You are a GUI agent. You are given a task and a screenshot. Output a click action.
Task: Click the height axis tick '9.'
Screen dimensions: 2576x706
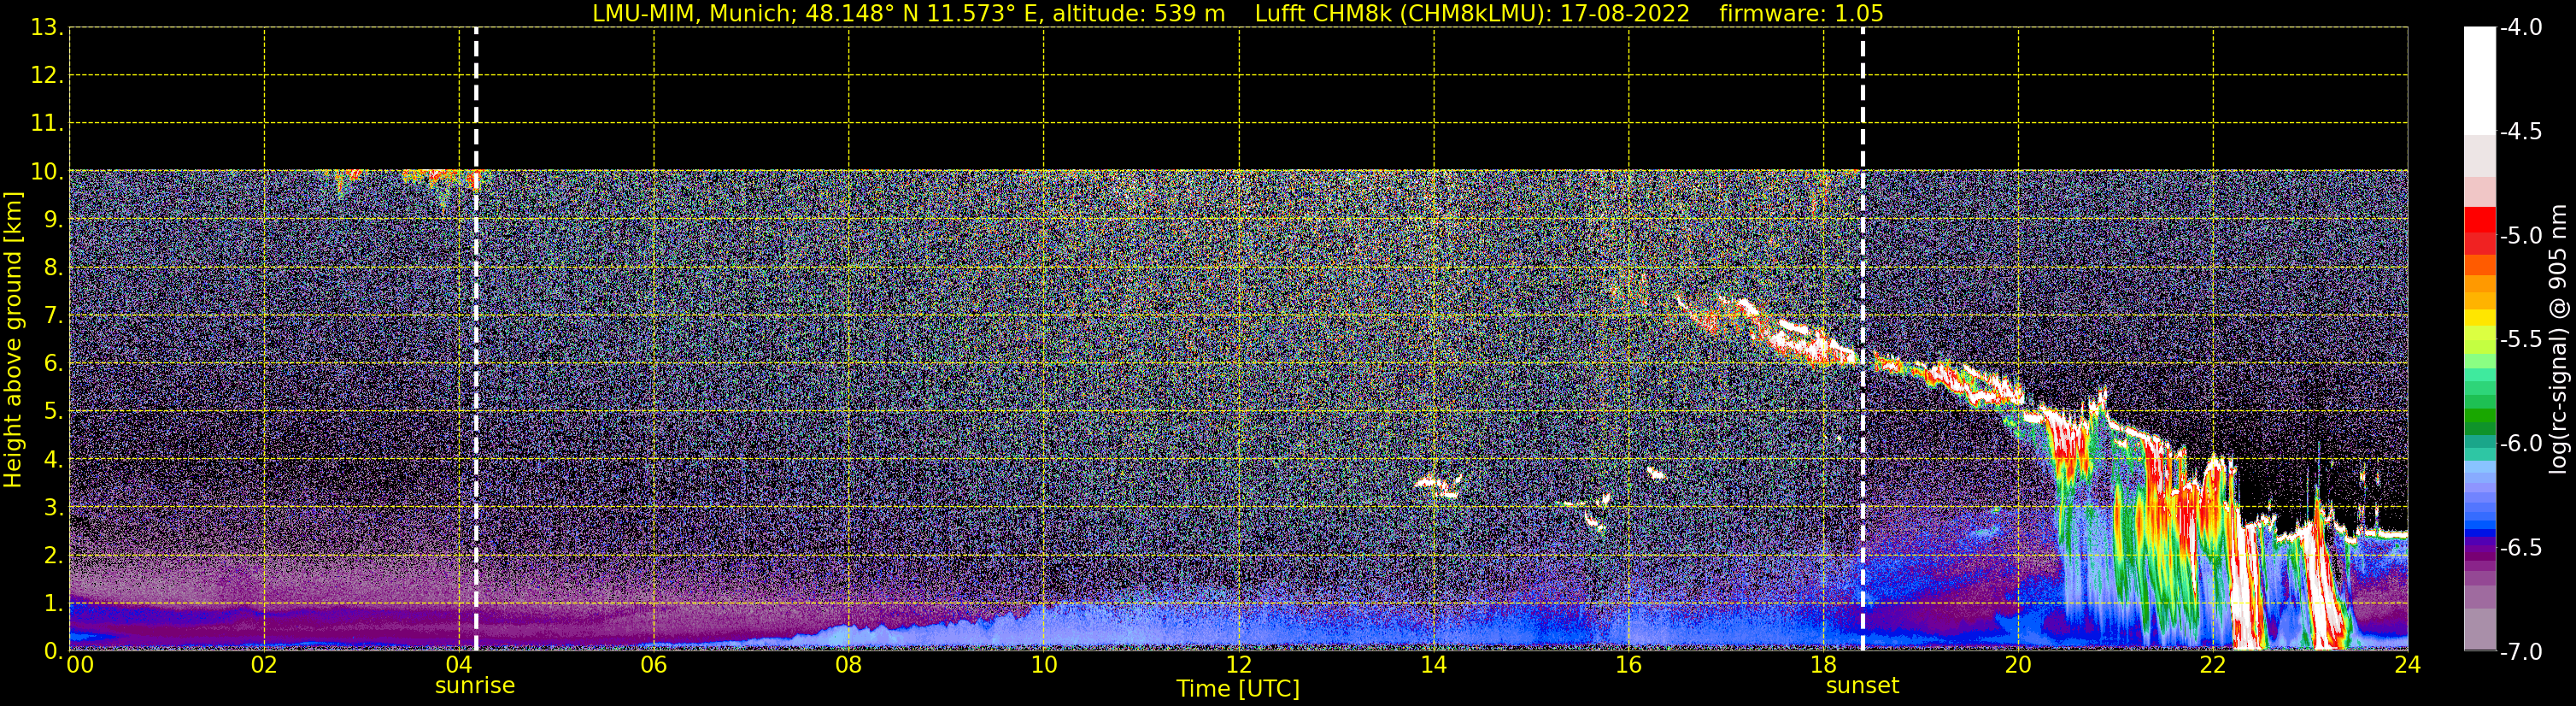click(53, 220)
